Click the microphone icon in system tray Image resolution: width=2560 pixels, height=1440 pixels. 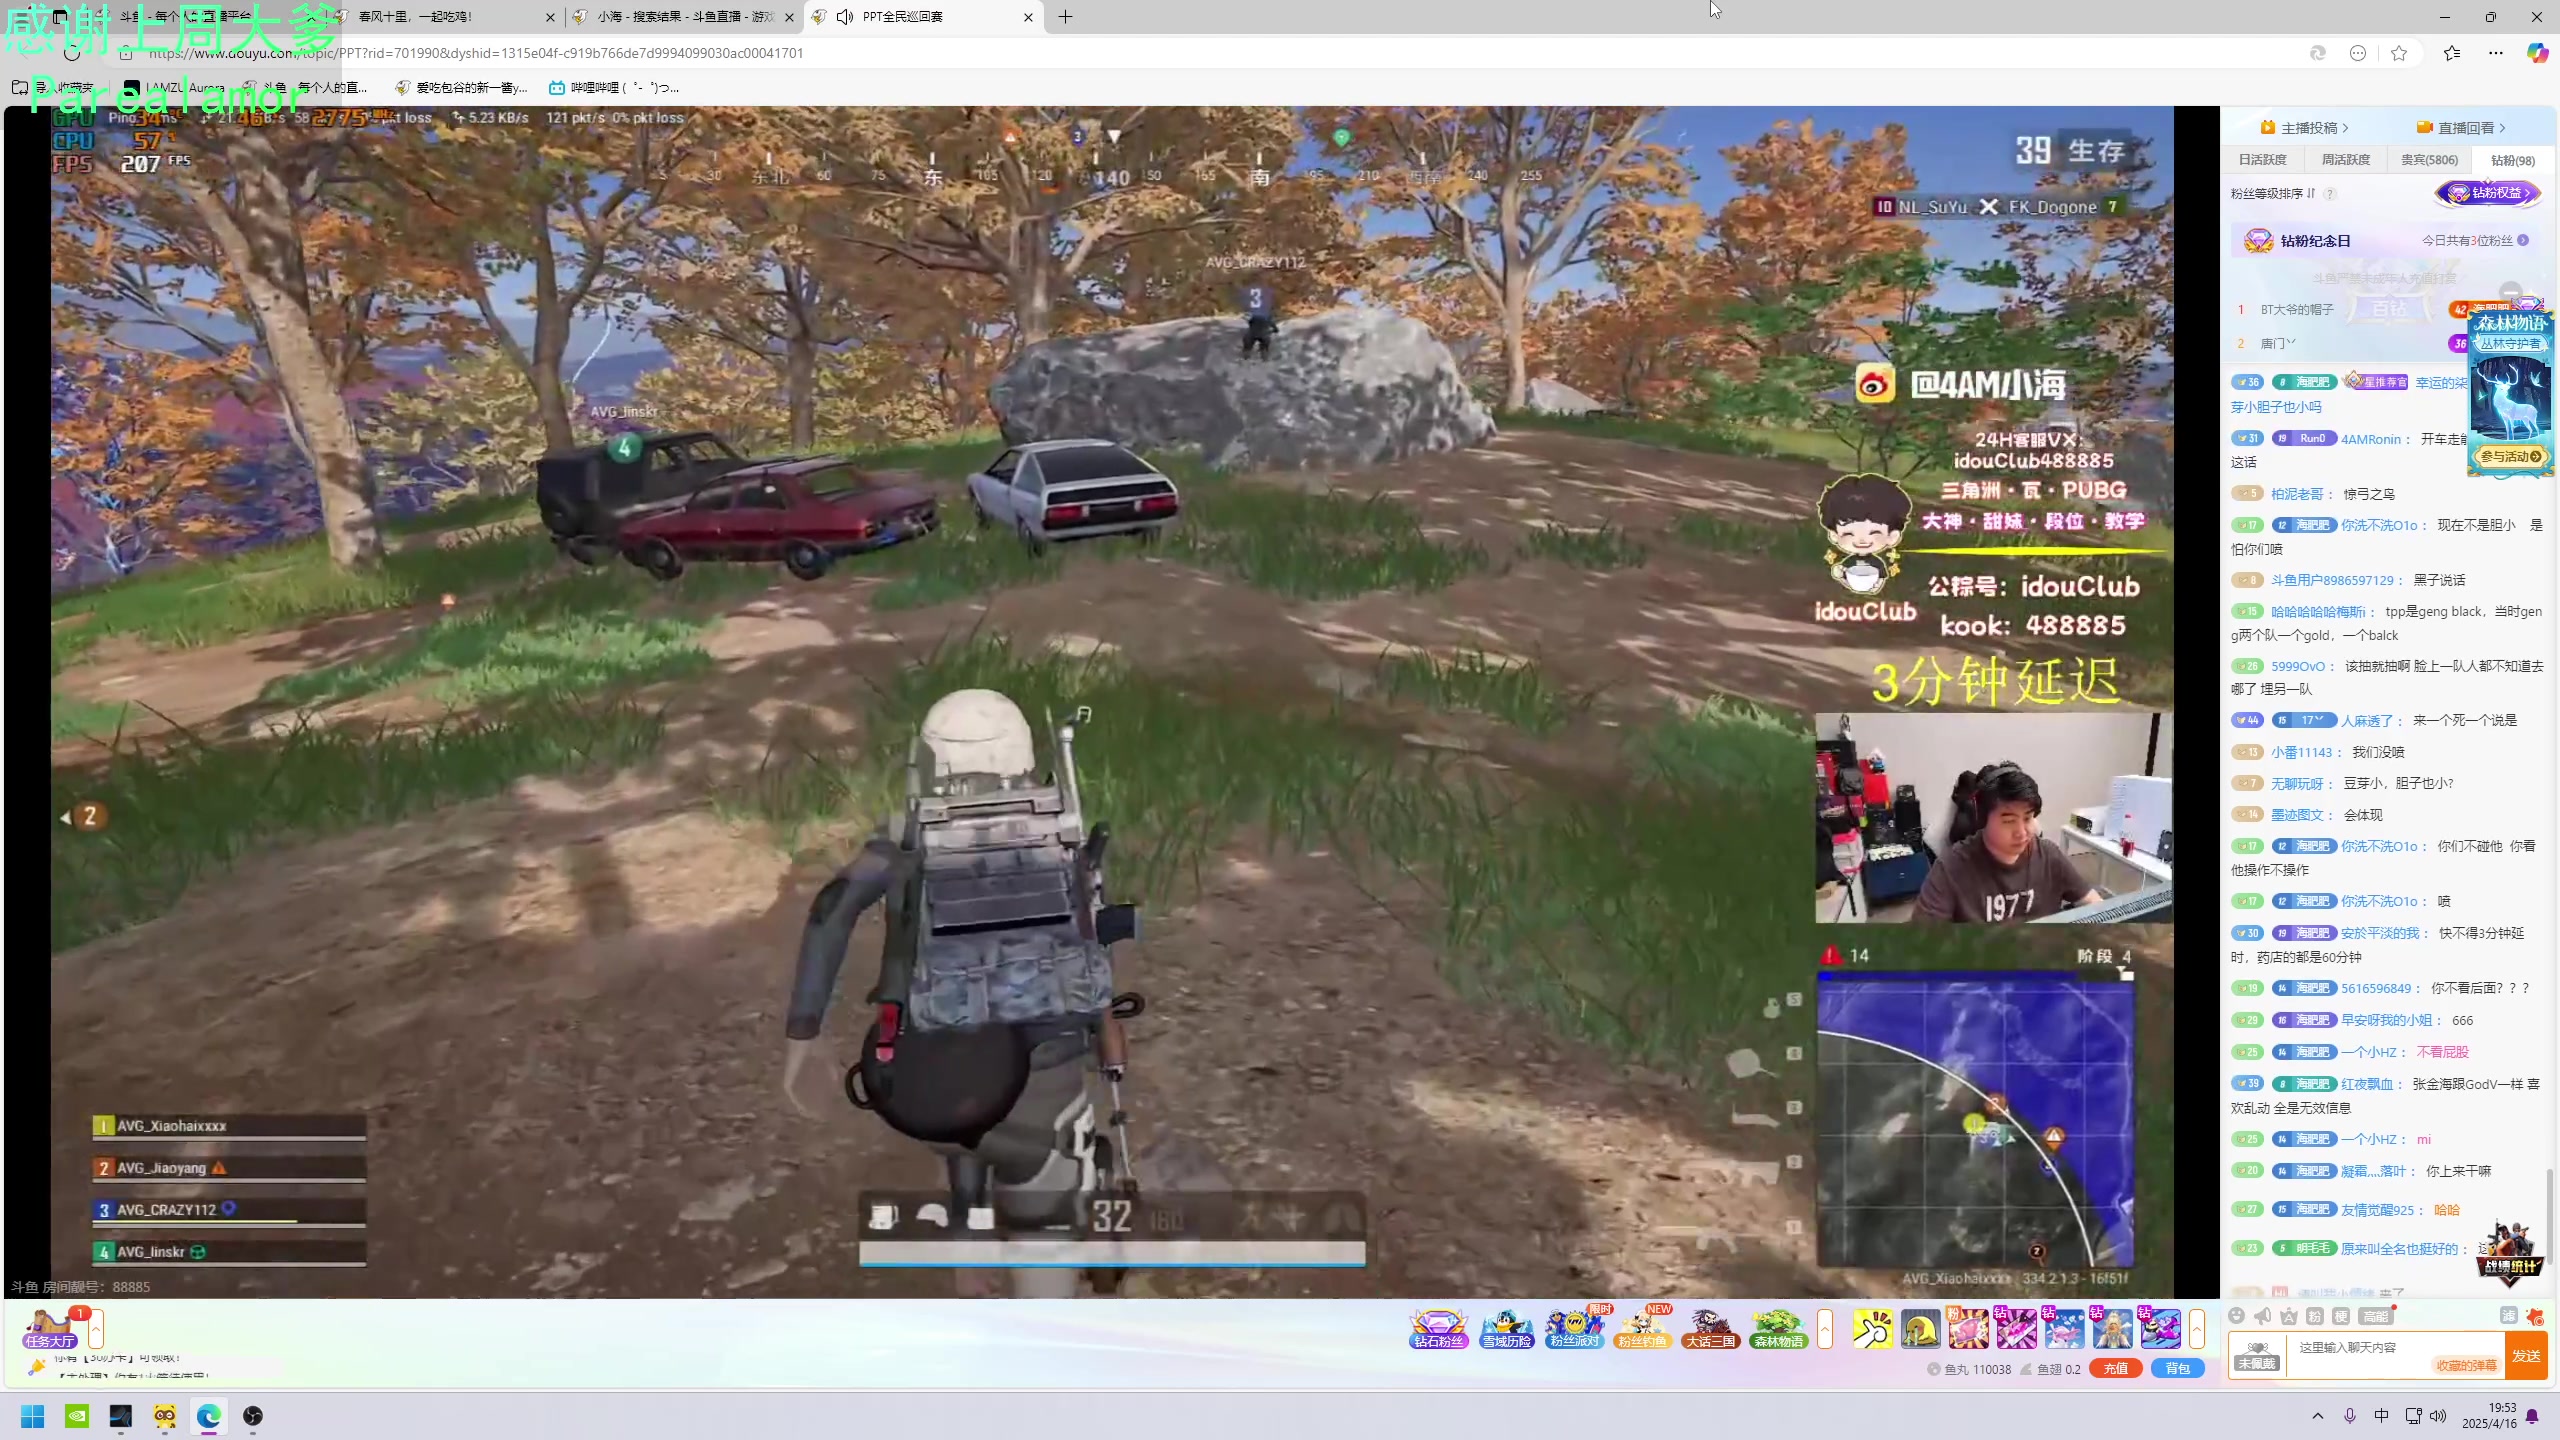click(2350, 1416)
